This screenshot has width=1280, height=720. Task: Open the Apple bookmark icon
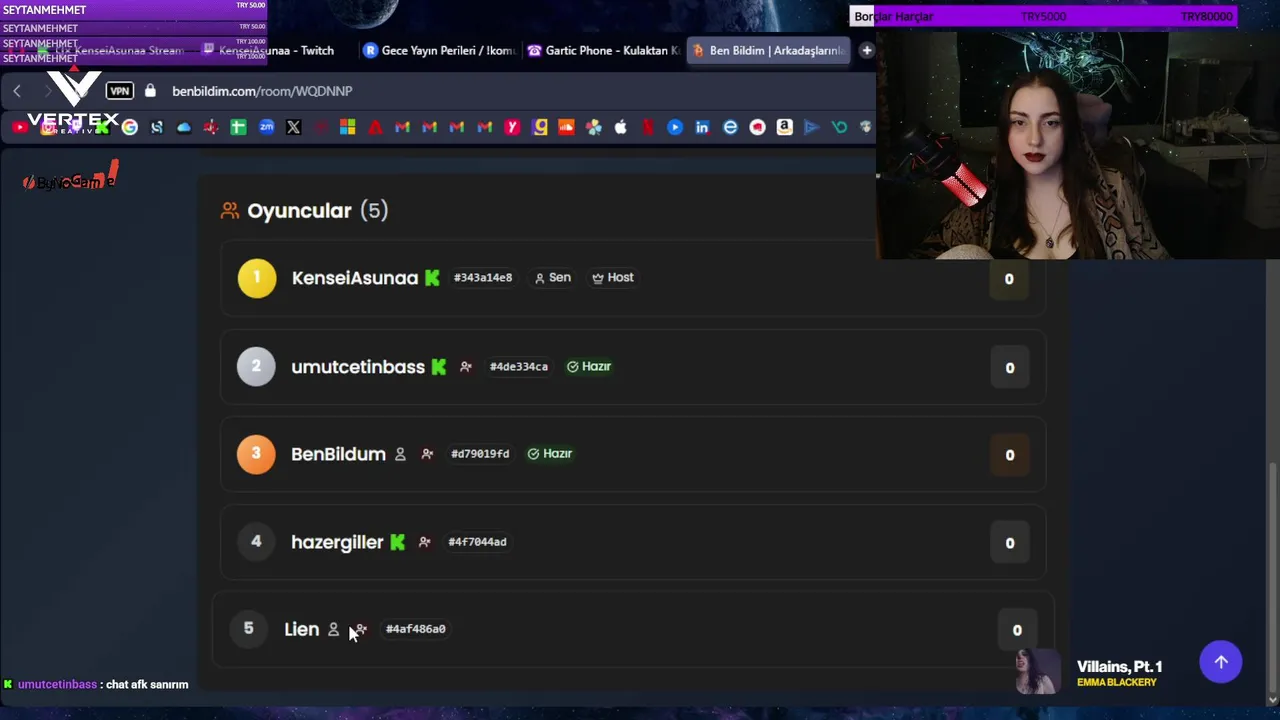[621, 127]
